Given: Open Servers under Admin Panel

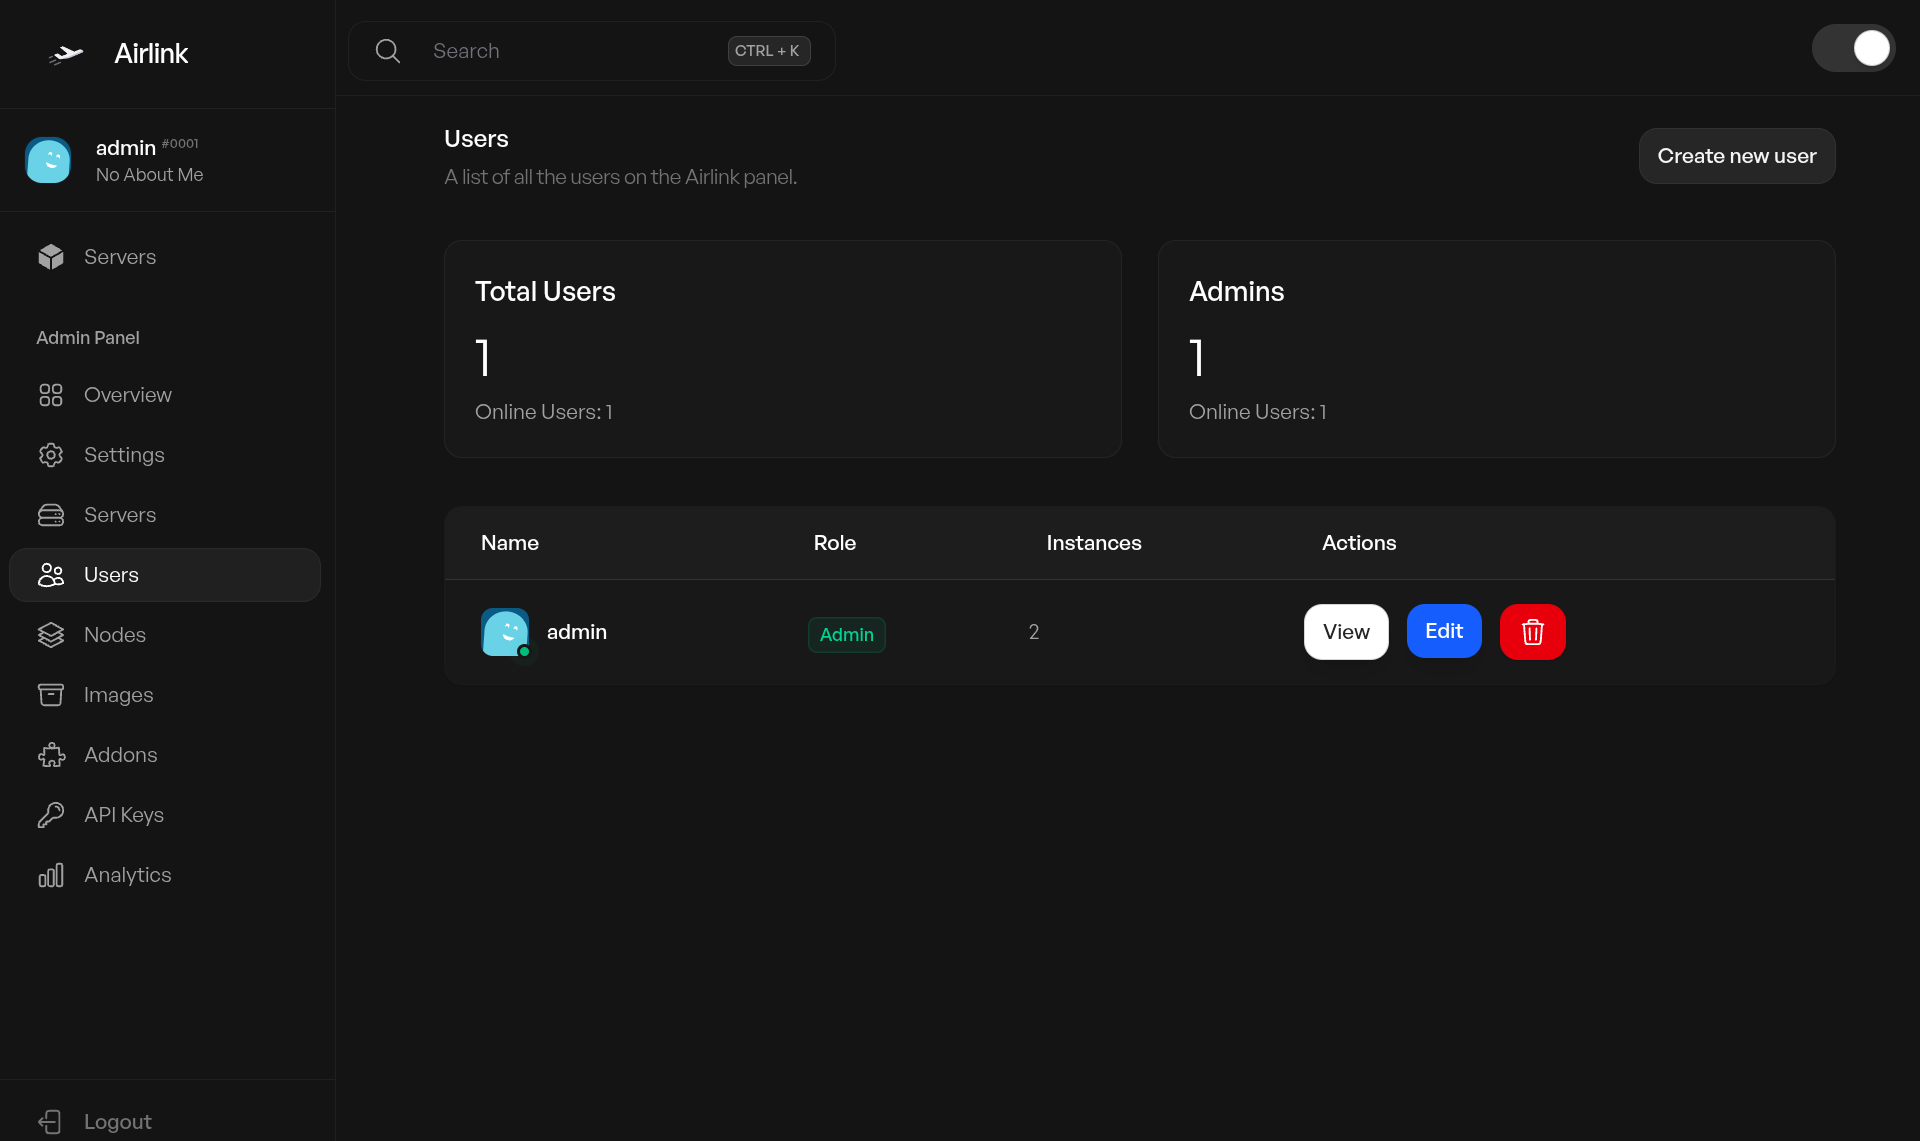Looking at the screenshot, I should (x=165, y=515).
